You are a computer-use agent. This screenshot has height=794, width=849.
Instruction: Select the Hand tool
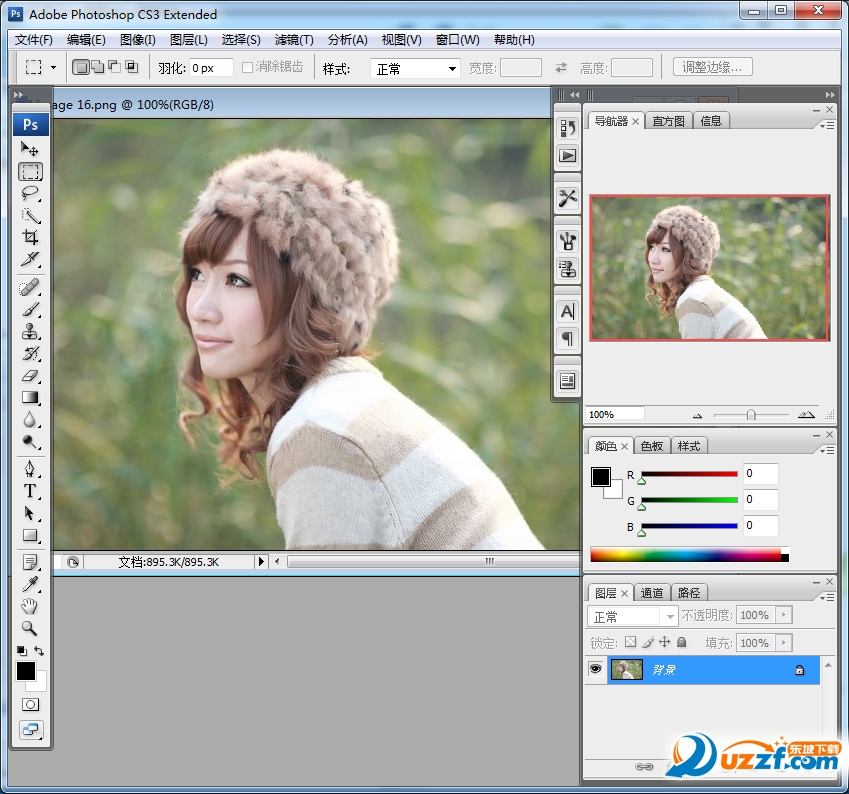(30, 606)
